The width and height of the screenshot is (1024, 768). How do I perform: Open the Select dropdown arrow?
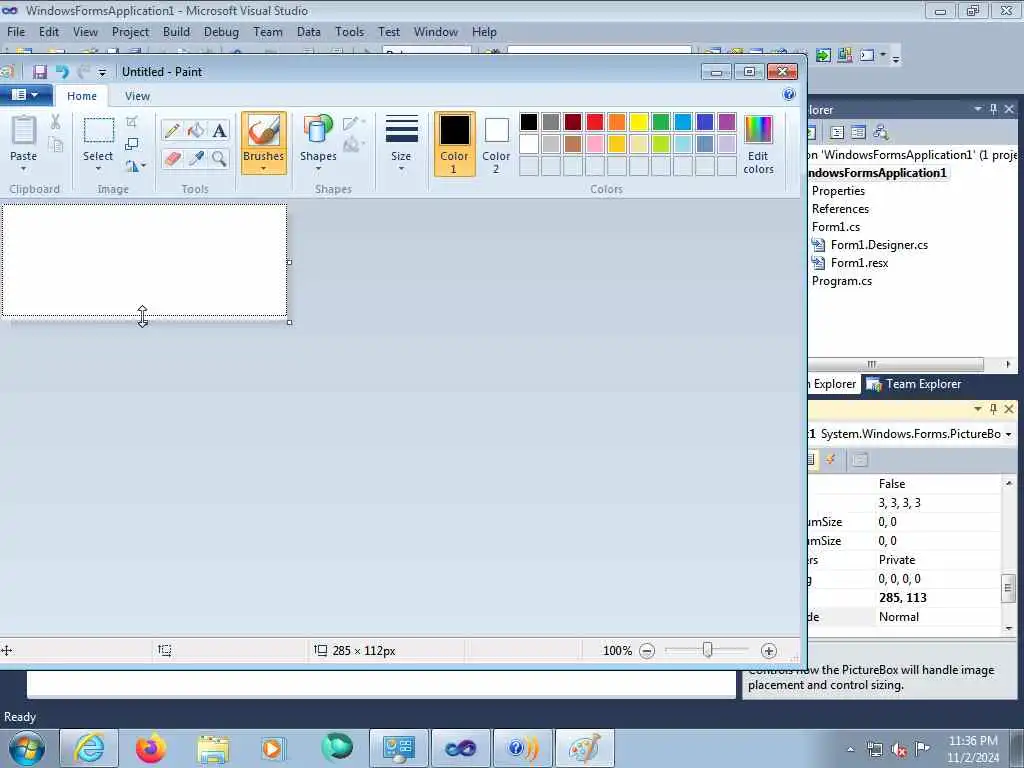coord(98,169)
